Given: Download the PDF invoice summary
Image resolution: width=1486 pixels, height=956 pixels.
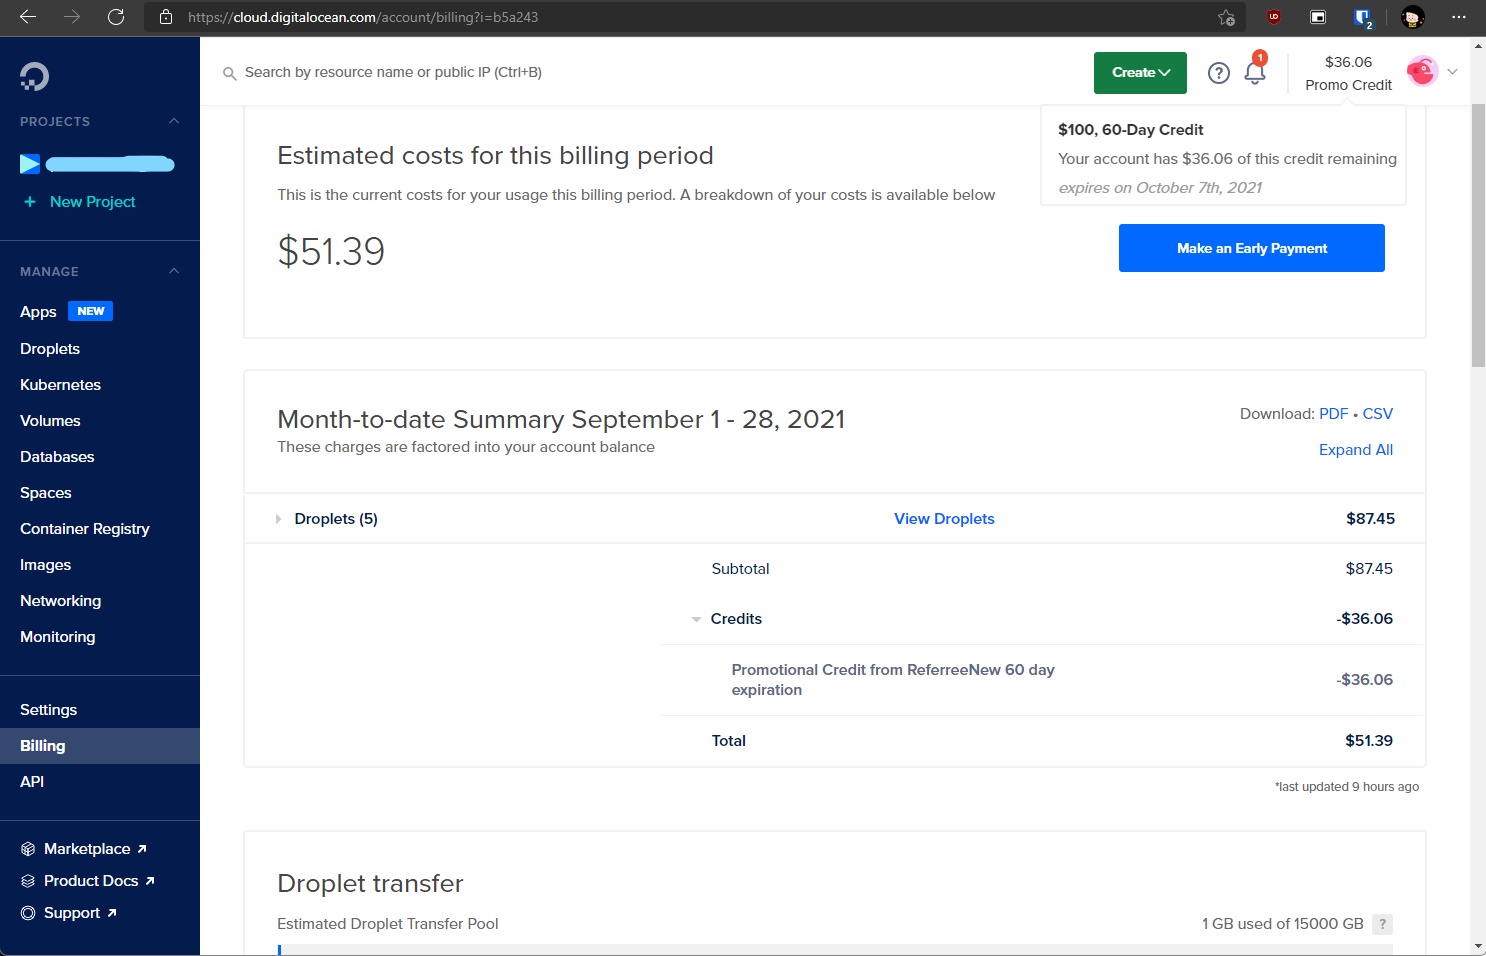Looking at the screenshot, I should click(x=1333, y=414).
